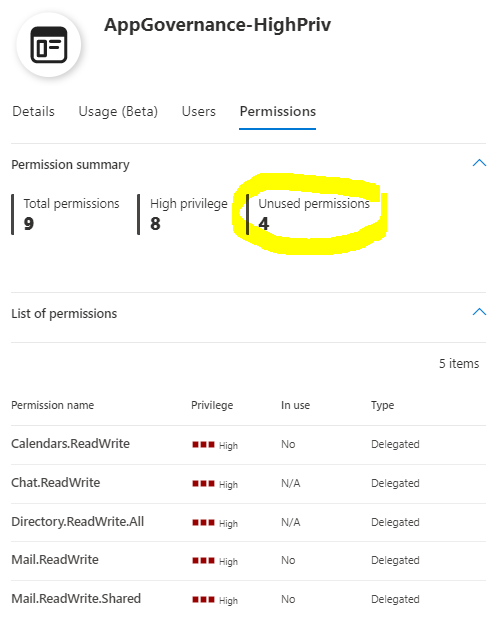Collapse the List of permissions chevron
The width and height of the screenshot is (492, 617).
pos(479,312)
